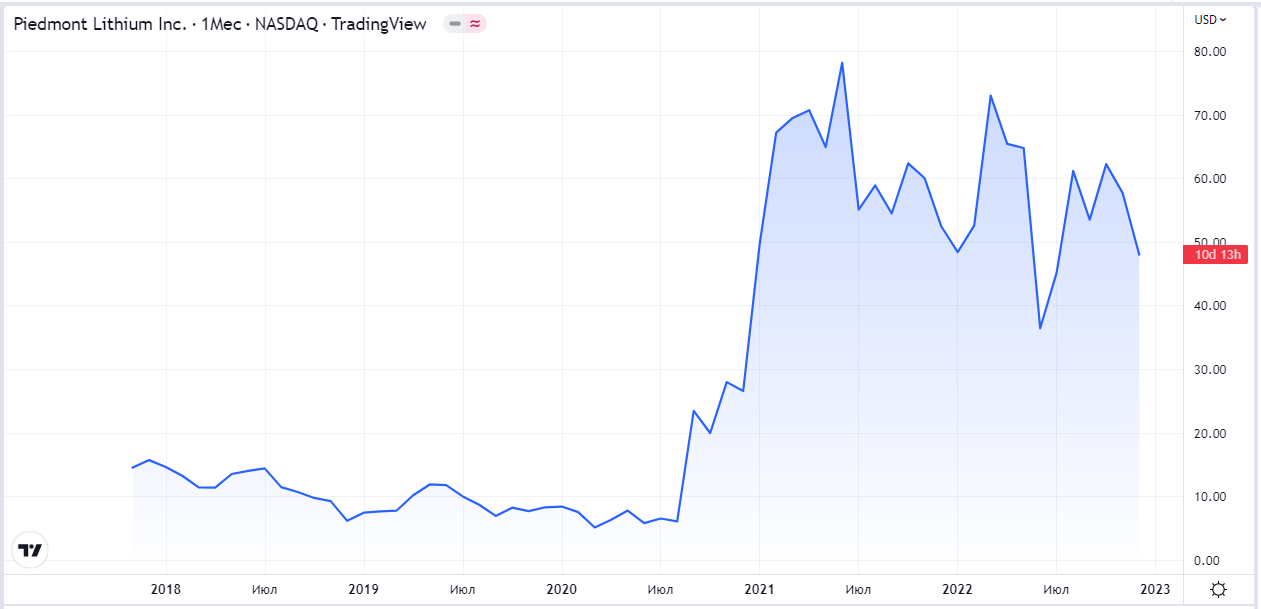
Task: Click the pink approximately-equal data indicator
Action: pyautogui.click(x=475, y=24)
